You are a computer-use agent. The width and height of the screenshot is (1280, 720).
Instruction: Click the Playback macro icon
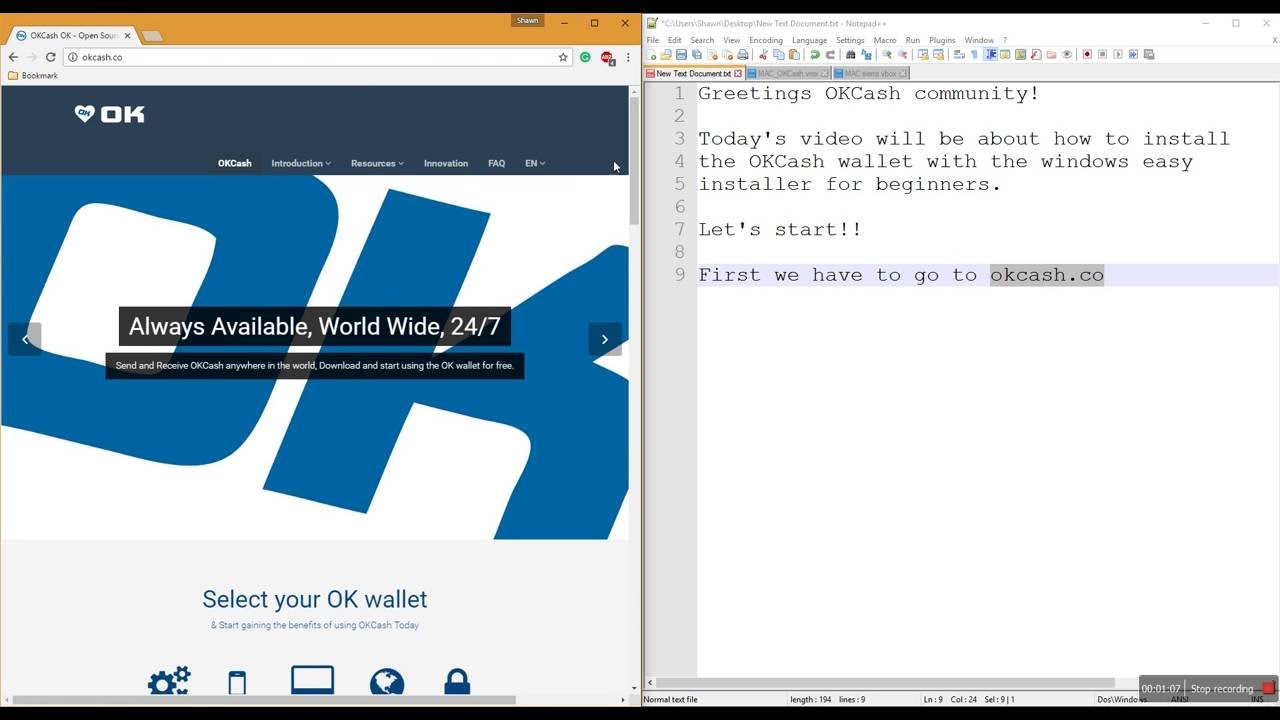coord(1118,54)
